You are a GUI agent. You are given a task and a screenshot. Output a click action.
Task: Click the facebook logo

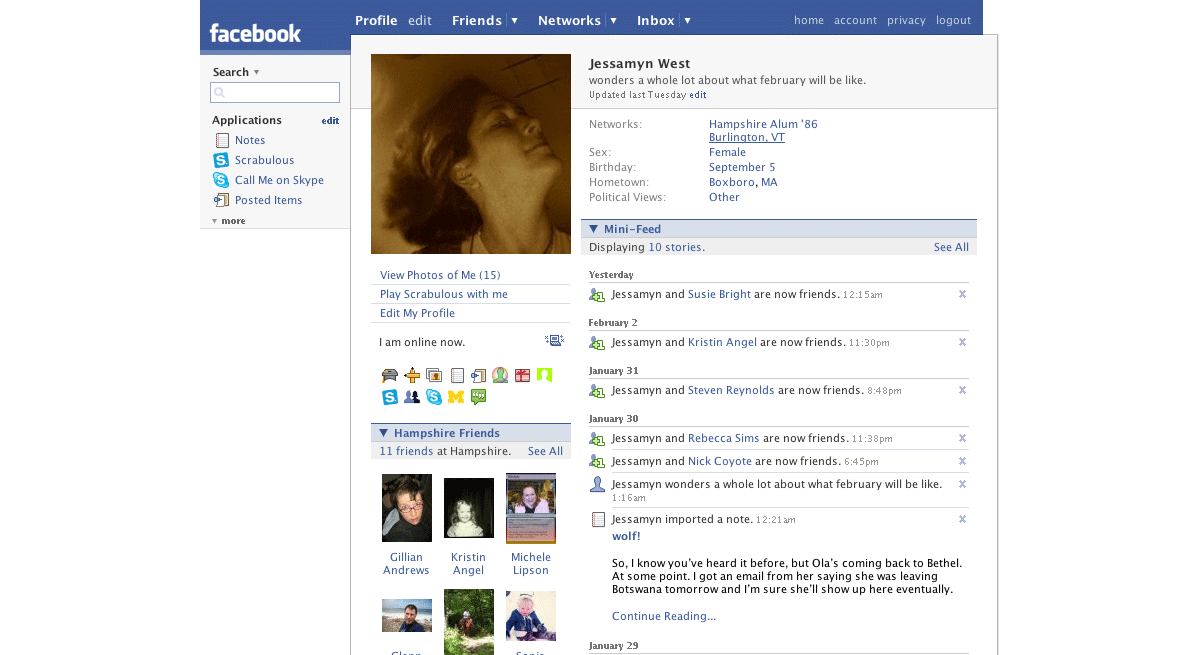point(255,33)
